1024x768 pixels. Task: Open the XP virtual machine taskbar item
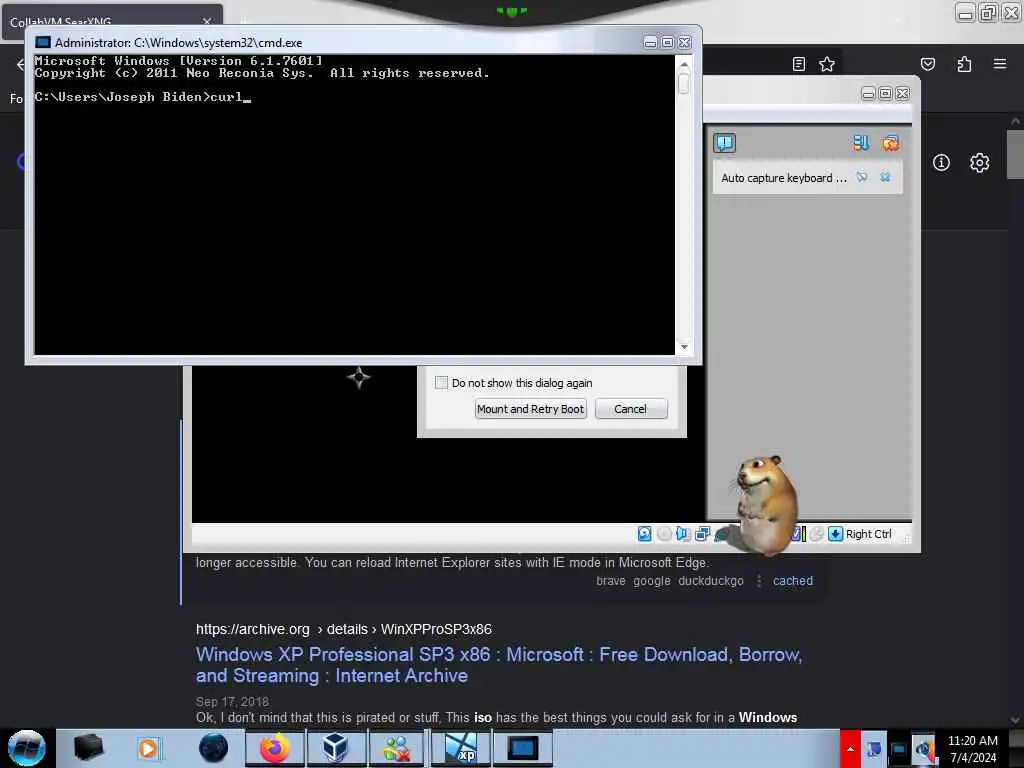(461, 748)
